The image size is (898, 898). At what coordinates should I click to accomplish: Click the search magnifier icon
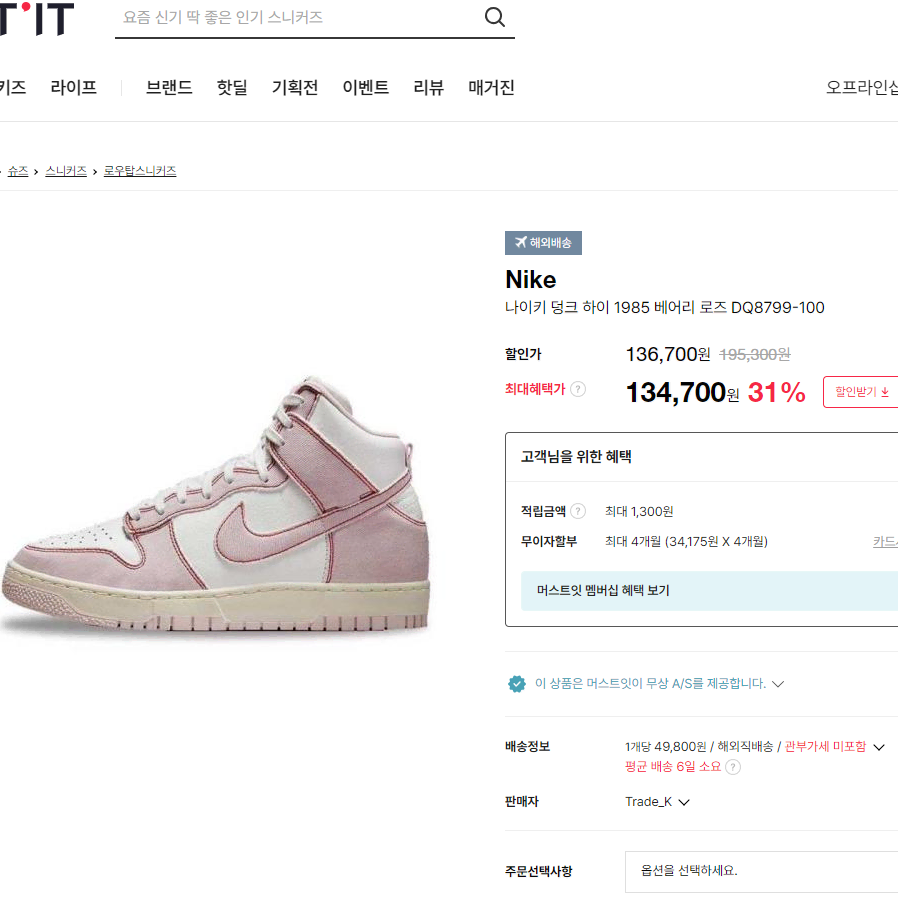tap(494, 17)
